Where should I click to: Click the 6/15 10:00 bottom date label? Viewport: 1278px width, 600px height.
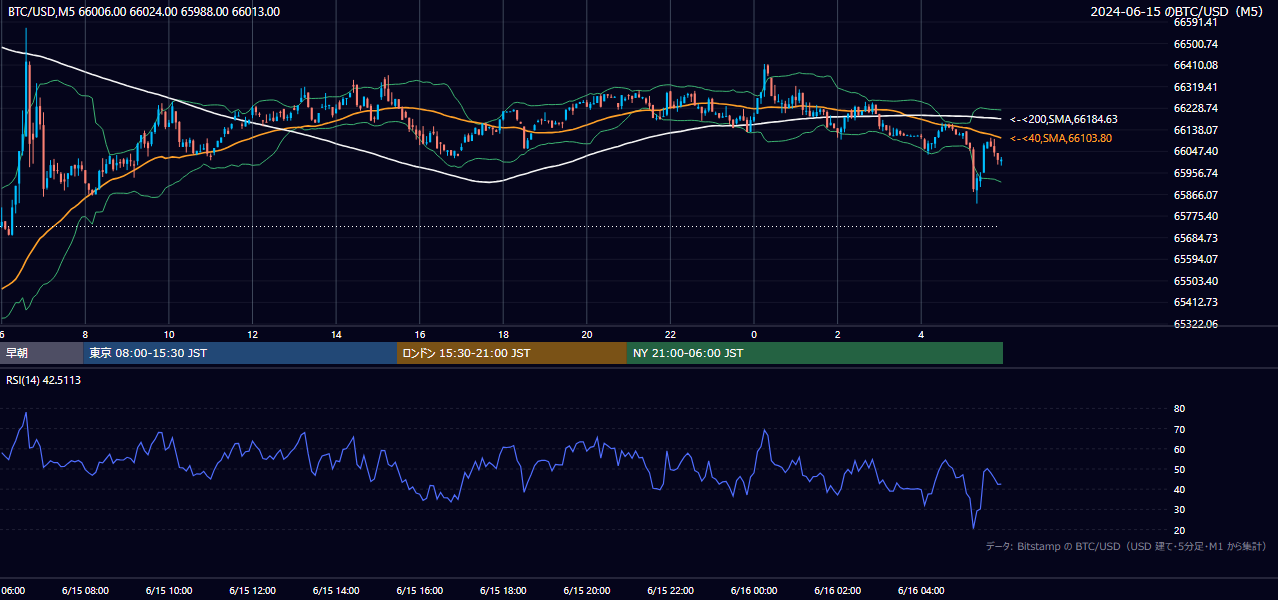click(169, 590)
